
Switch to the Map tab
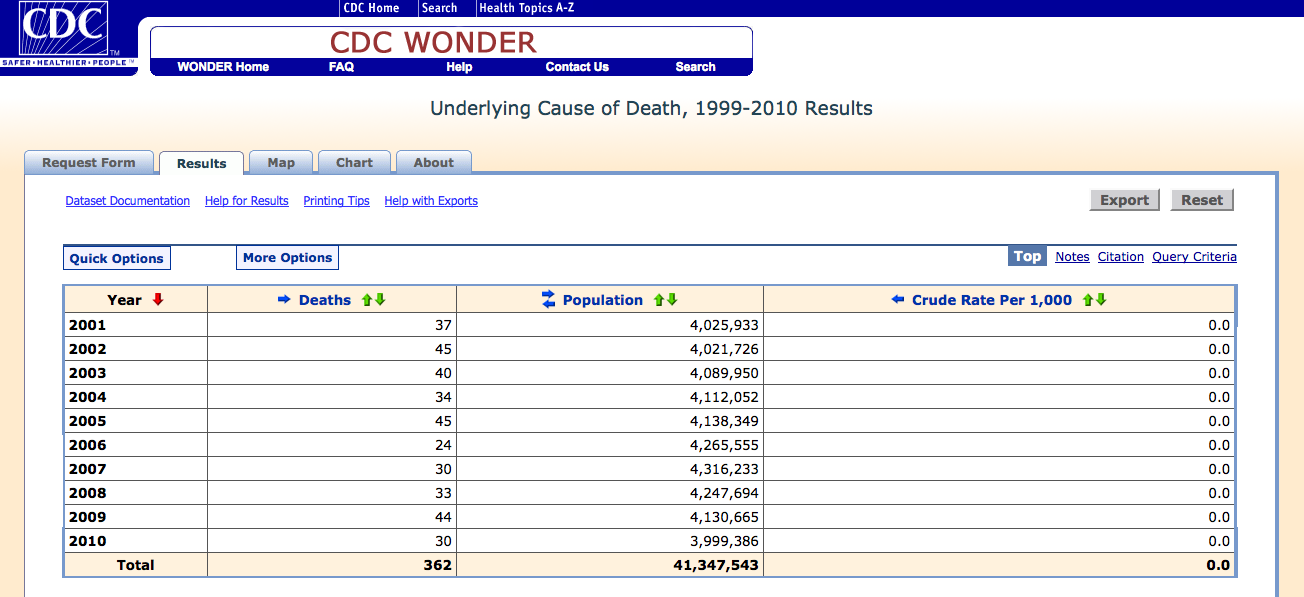pyautogui.click(x=281, y=162)
